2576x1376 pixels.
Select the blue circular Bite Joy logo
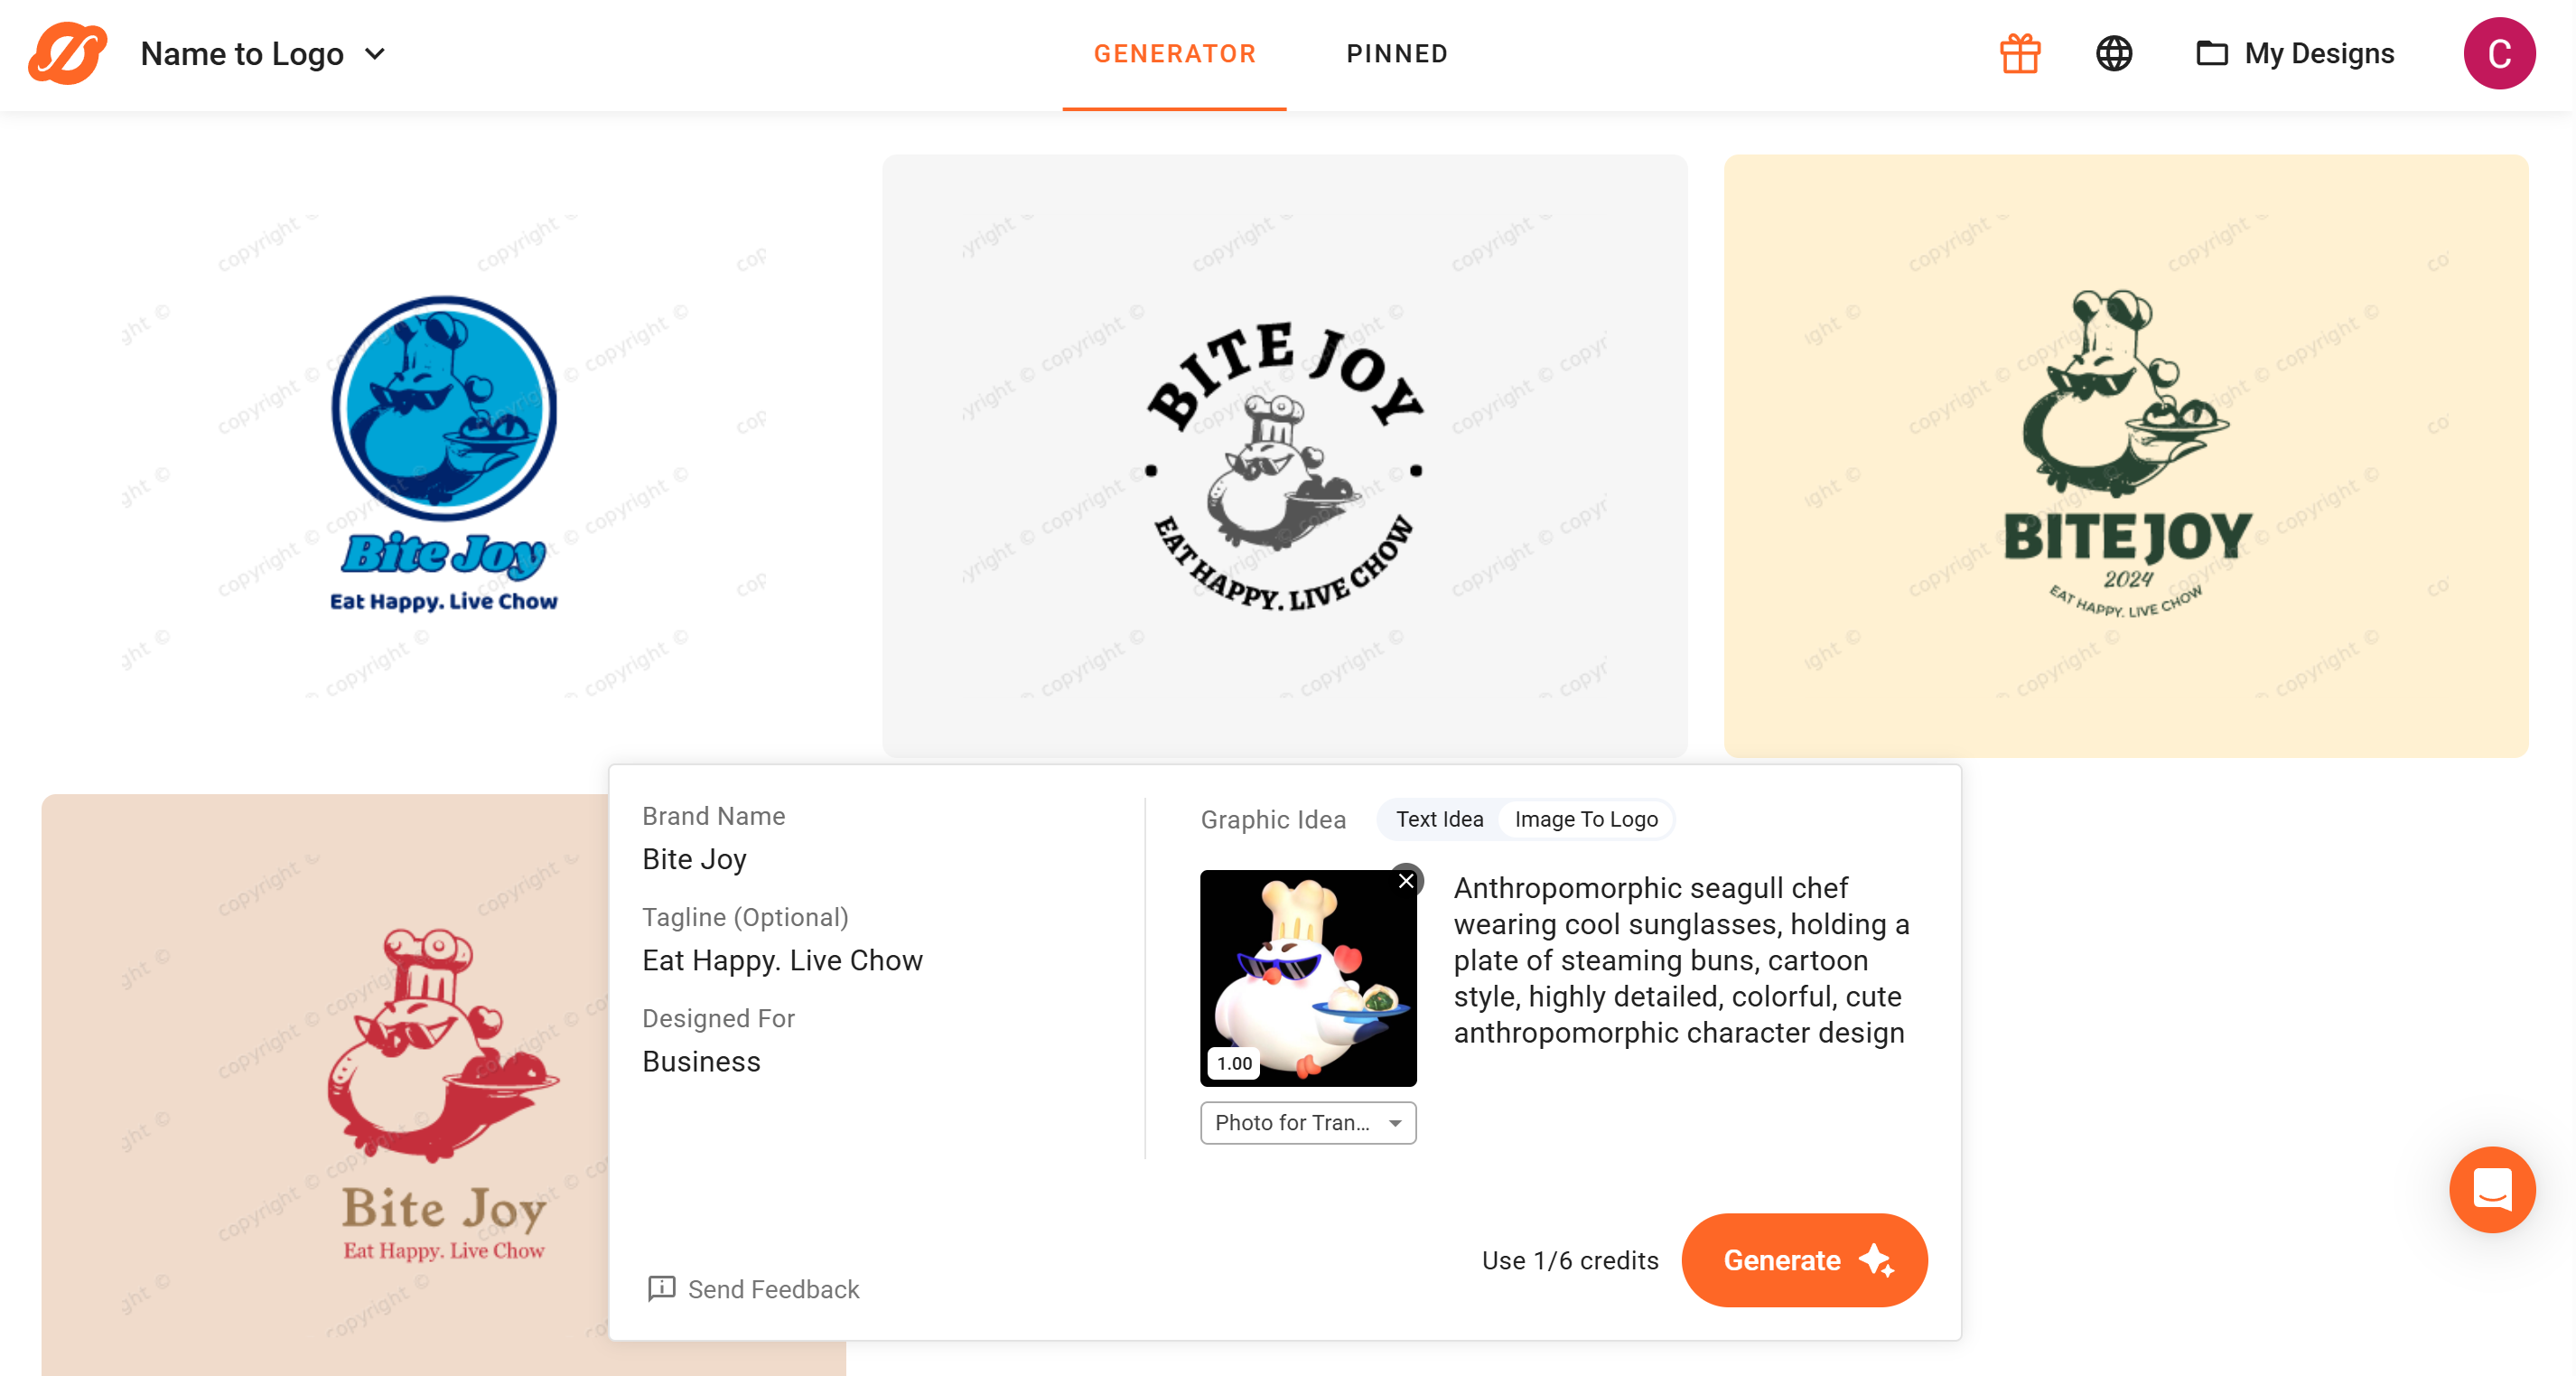click(443, 455)
